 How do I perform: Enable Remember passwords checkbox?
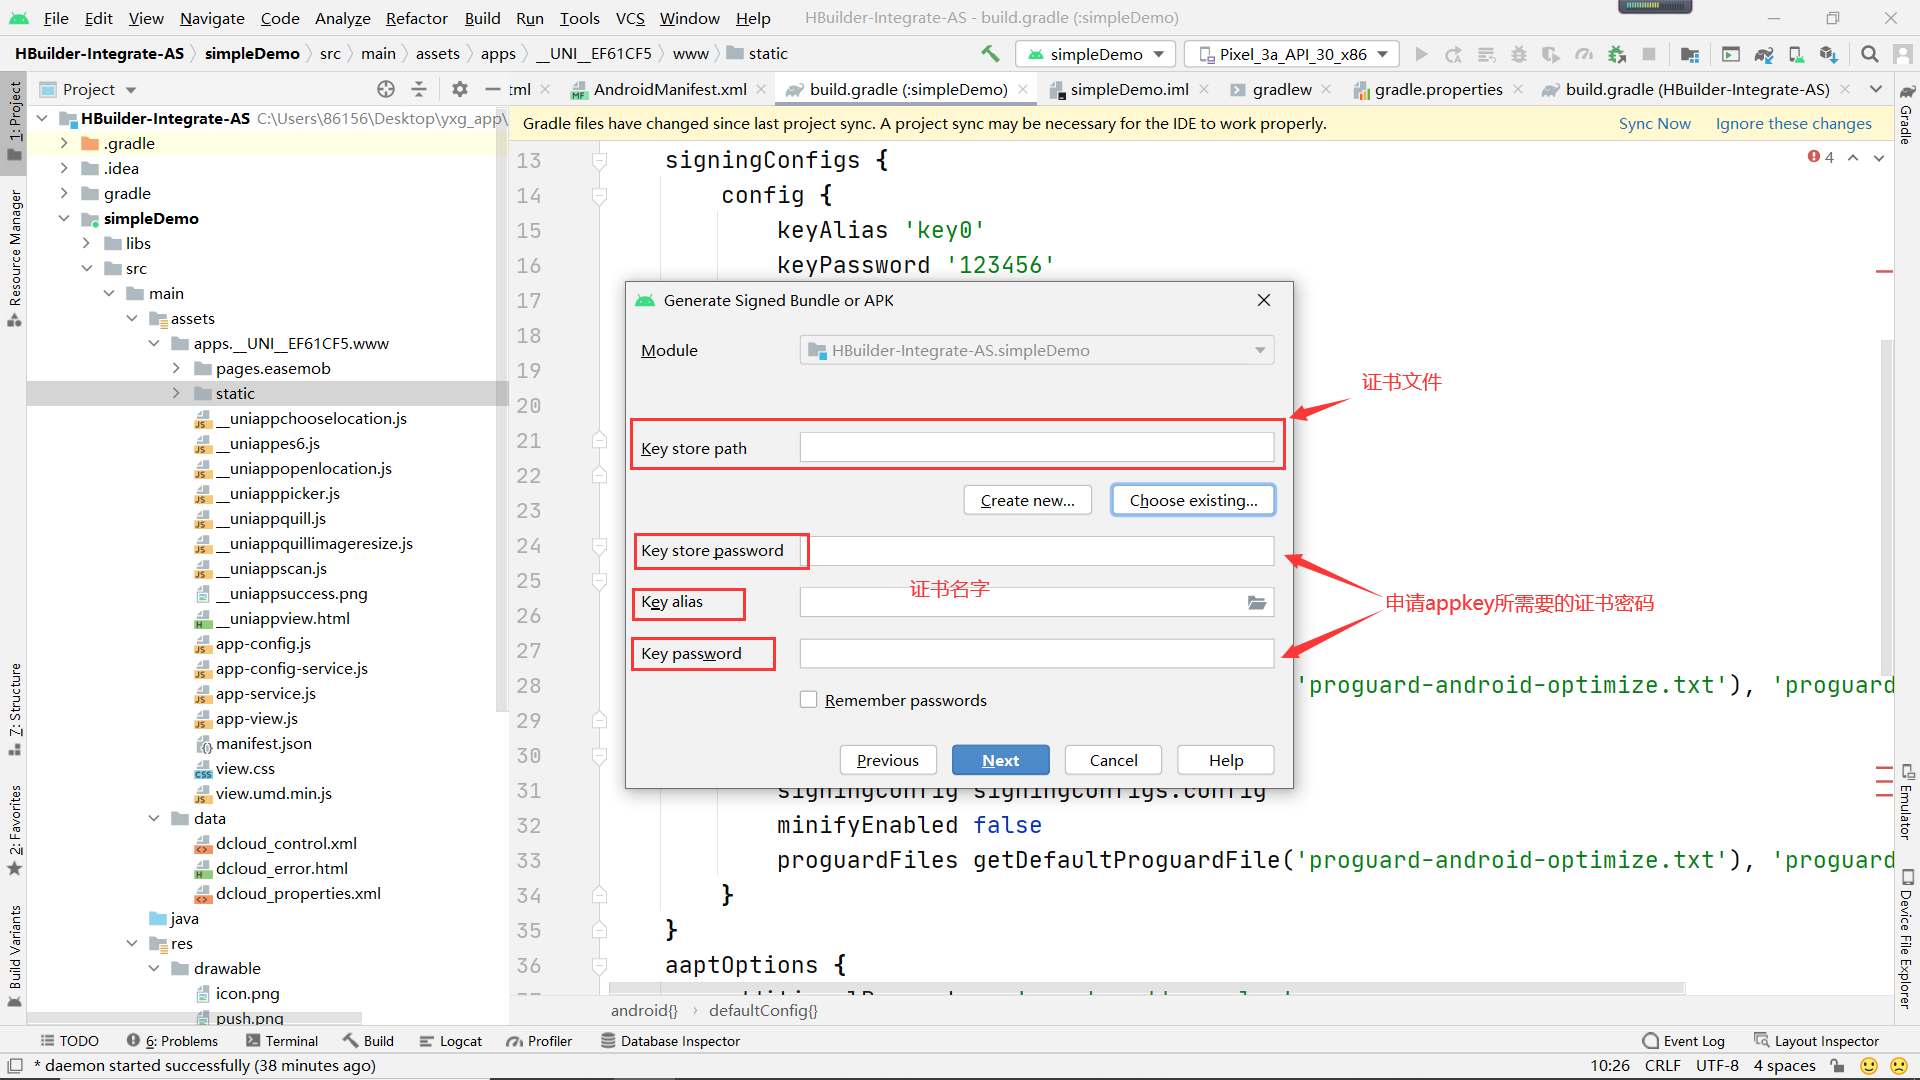[808, 700]
